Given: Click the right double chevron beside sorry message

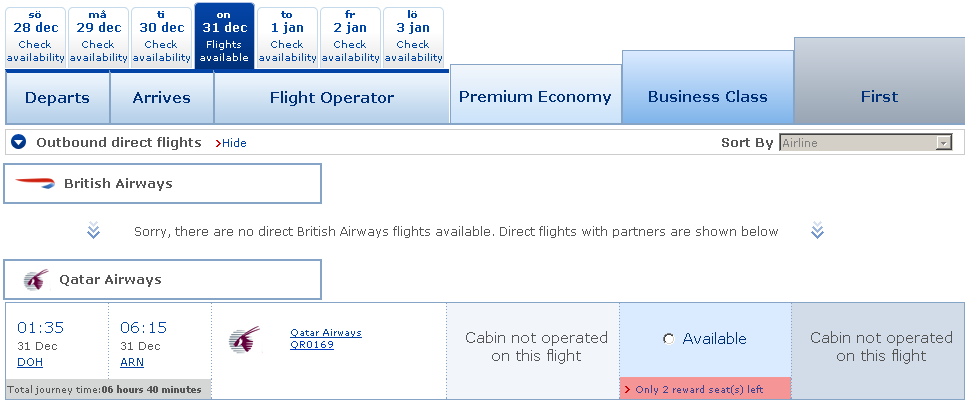Looking at the screenshot, I should coord(817,232).
